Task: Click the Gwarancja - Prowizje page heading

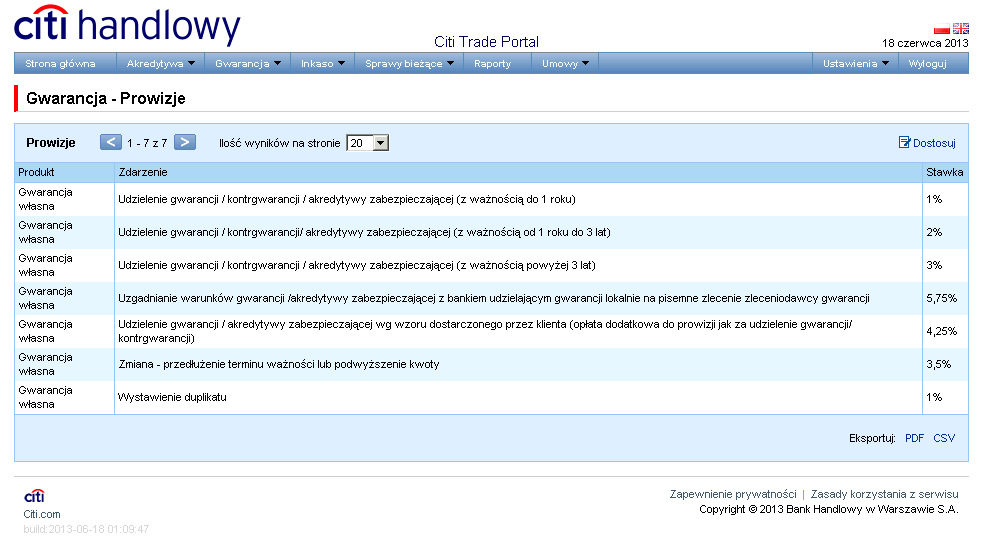Action: tap(106, 99)
